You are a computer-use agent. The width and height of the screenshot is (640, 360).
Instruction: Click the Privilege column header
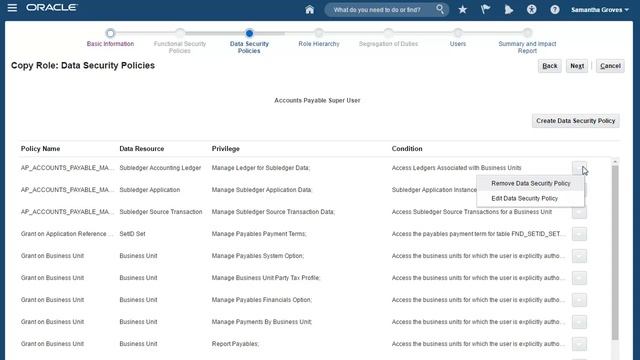point(226,149)
